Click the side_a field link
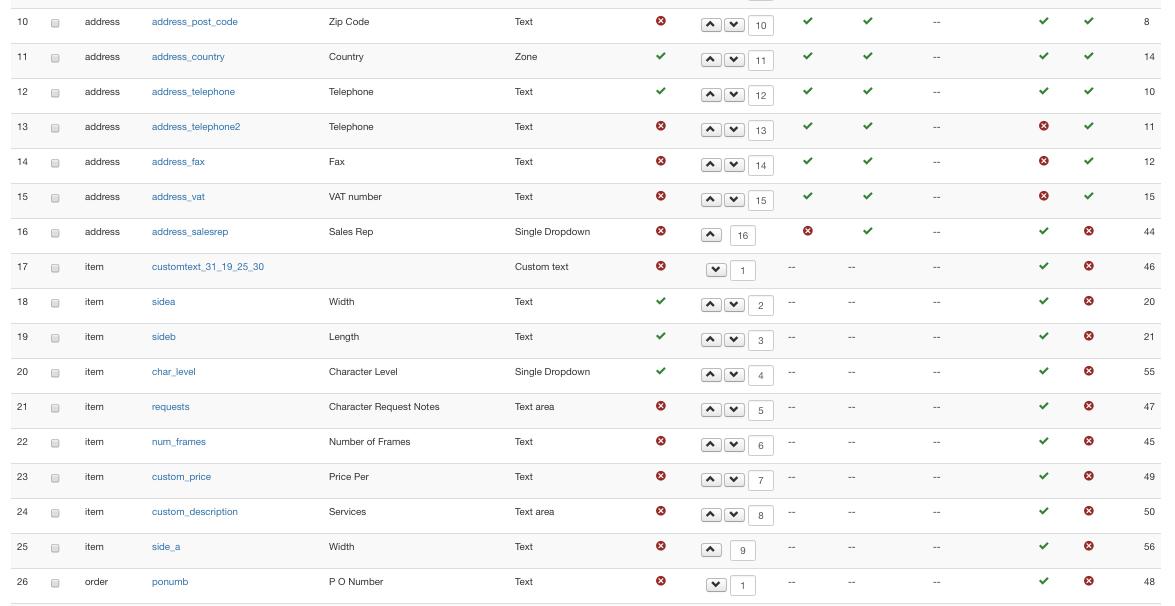Viewport: 1175px width, 606px height. pyautogui.click(x=166, y=547)
